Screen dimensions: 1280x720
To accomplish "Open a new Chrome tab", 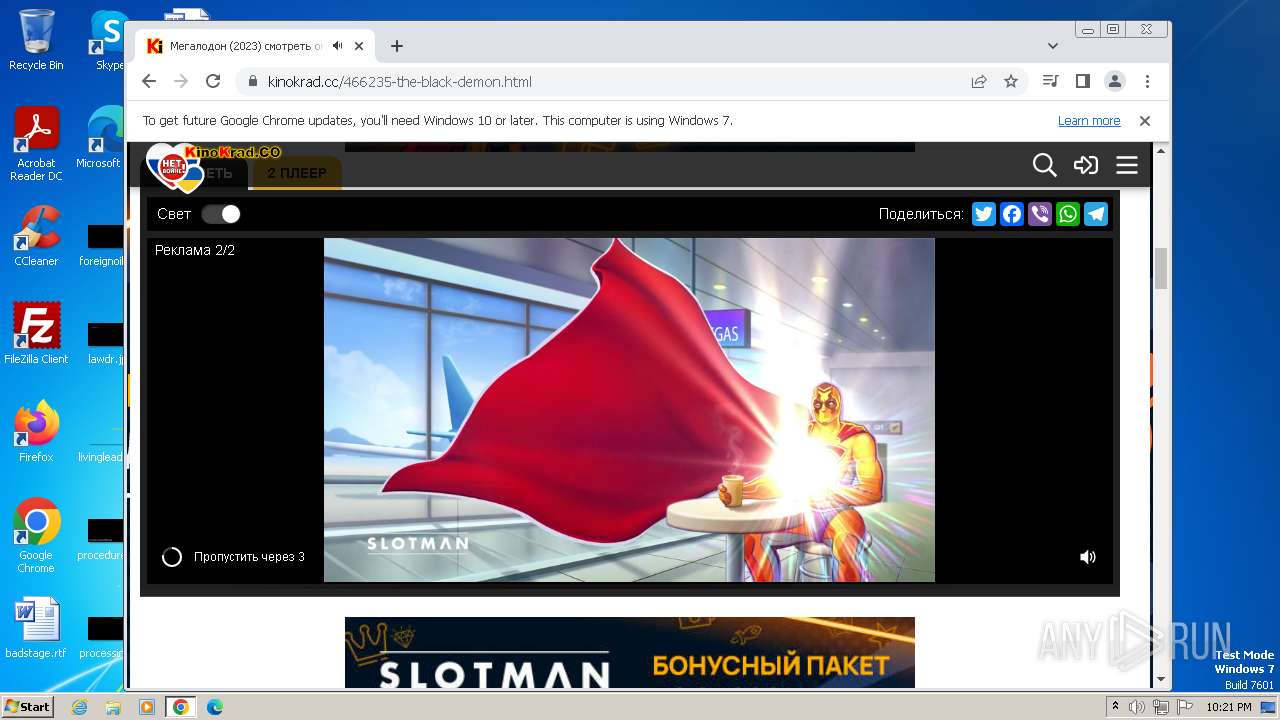I will tap(397, 46).
